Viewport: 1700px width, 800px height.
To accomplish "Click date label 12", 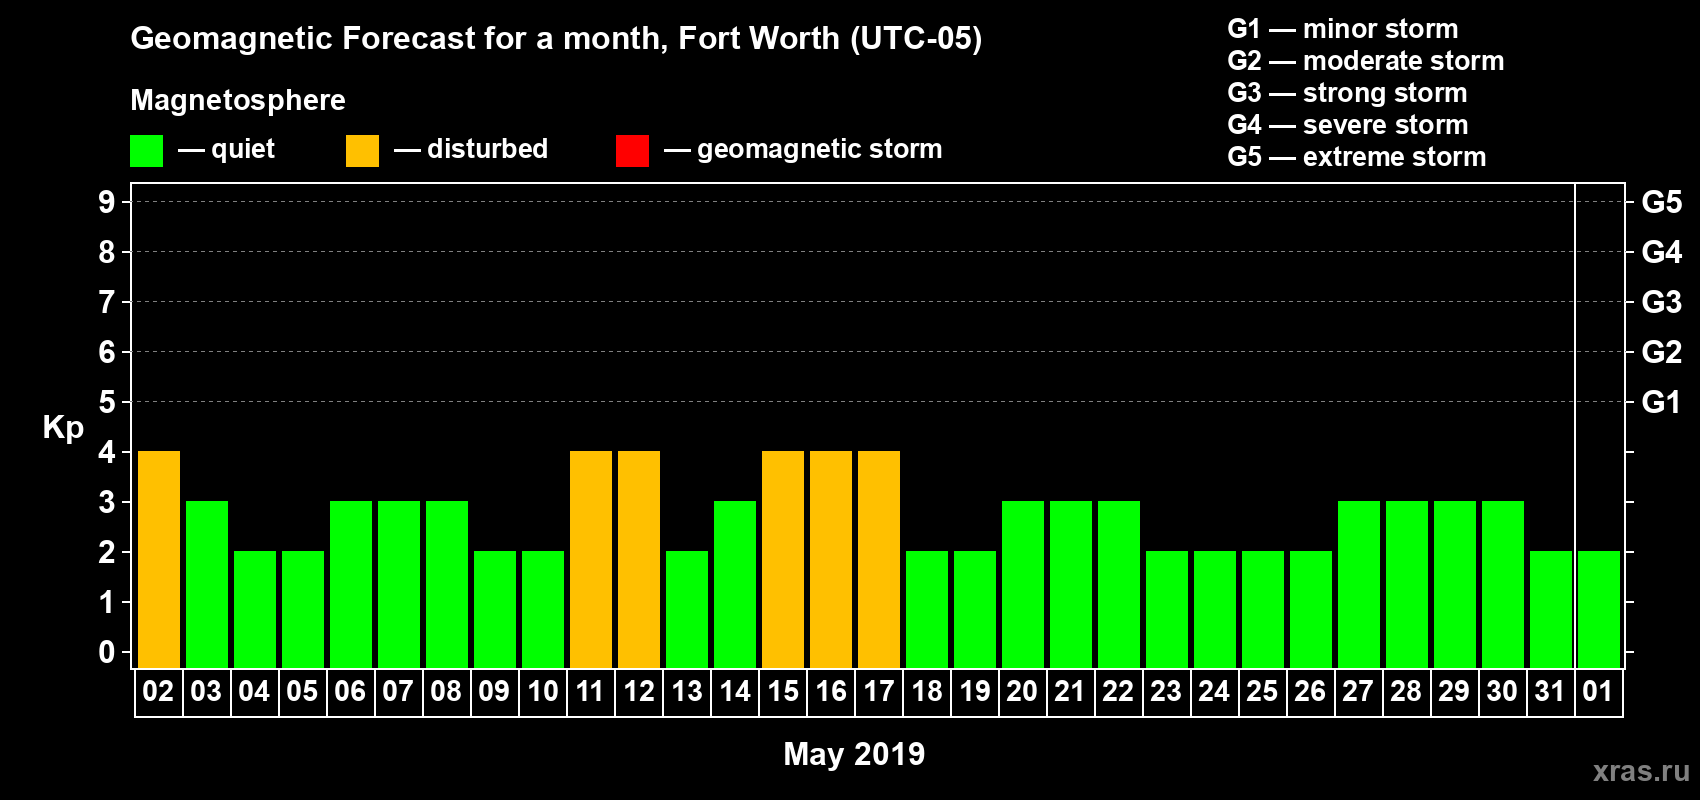I will click(x=638, y=692).
